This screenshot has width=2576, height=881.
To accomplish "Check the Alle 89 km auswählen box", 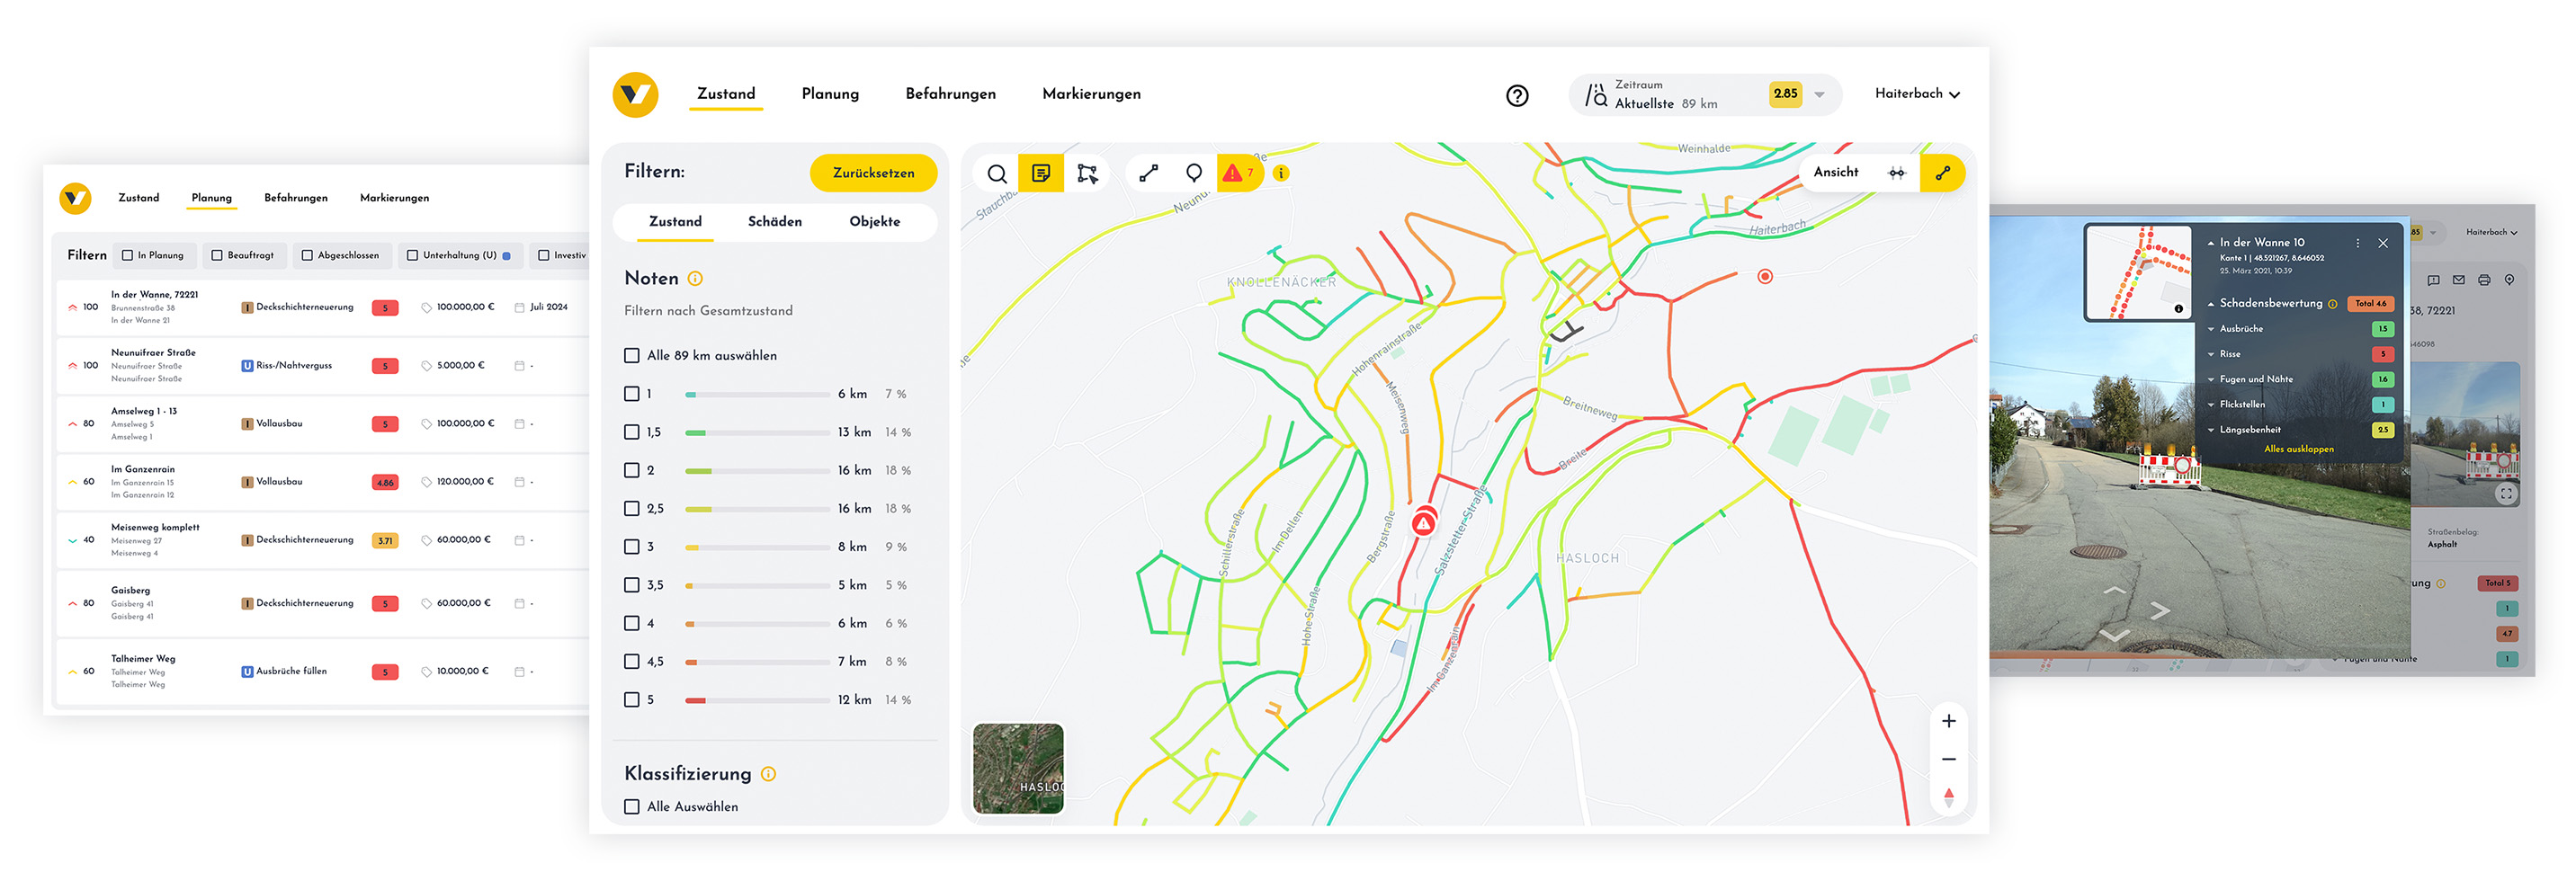I will [x=631, y=355].
